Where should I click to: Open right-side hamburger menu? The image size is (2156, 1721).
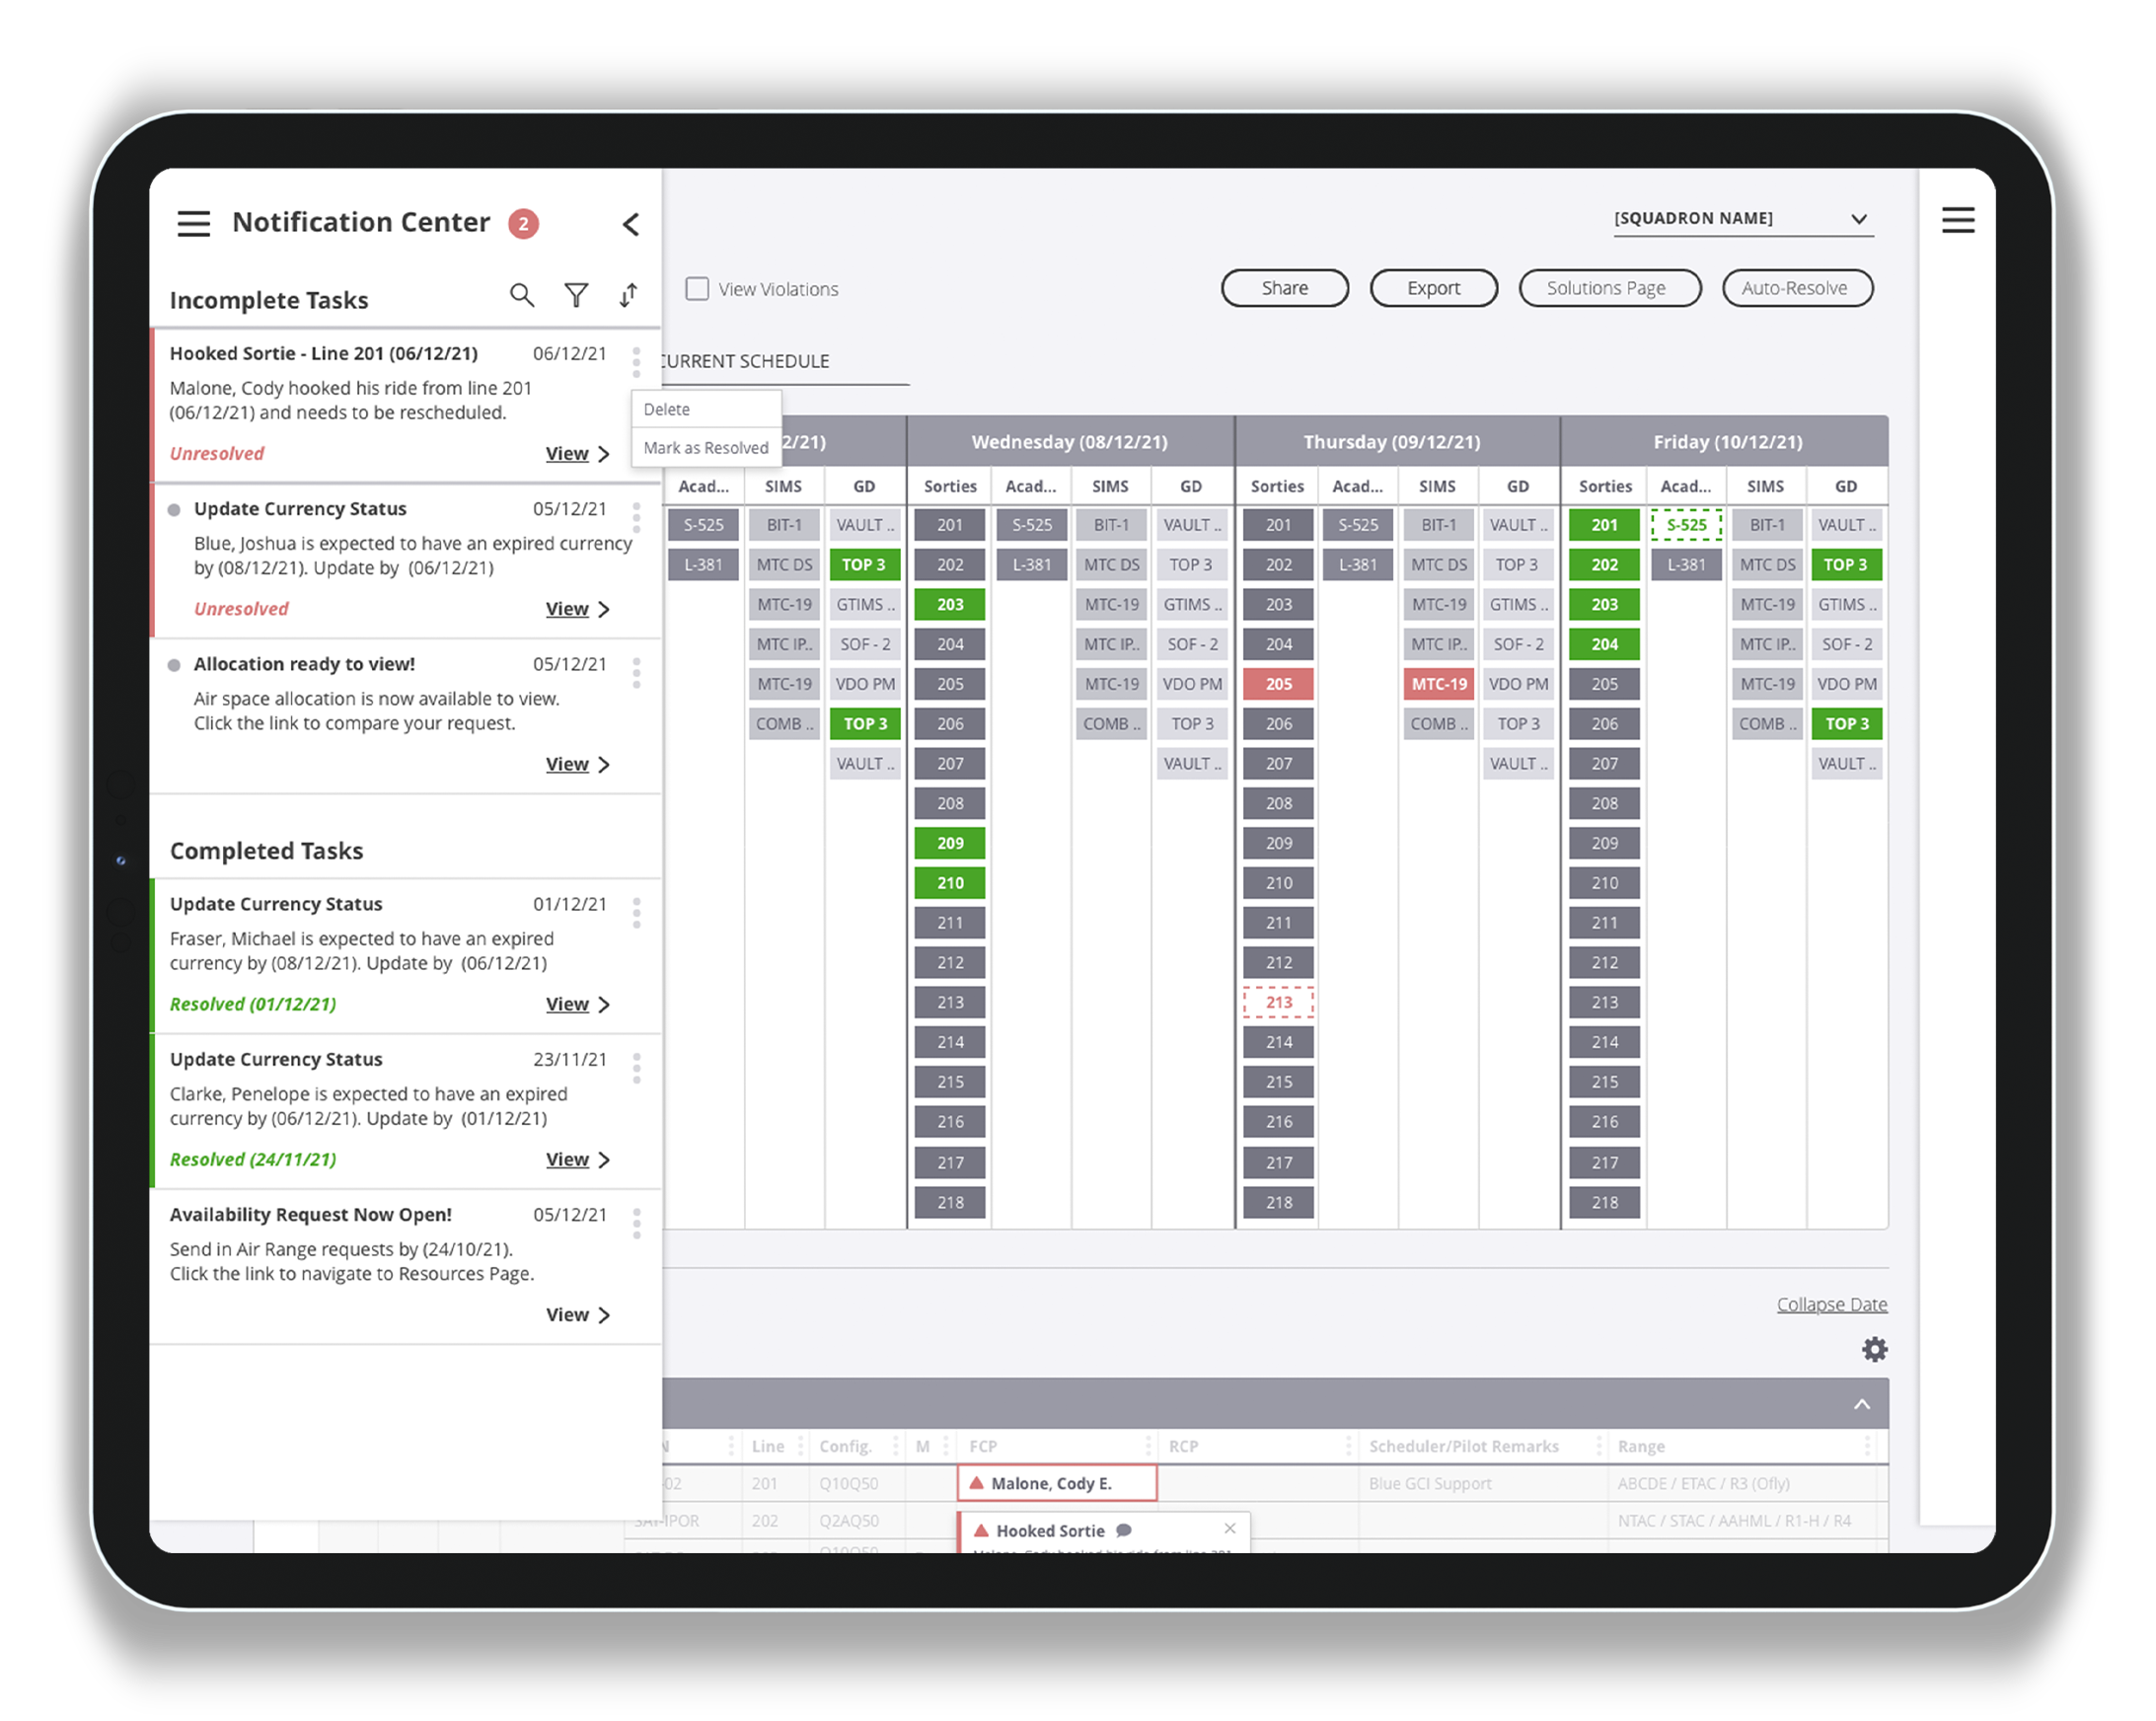[x=1957, y=220]
